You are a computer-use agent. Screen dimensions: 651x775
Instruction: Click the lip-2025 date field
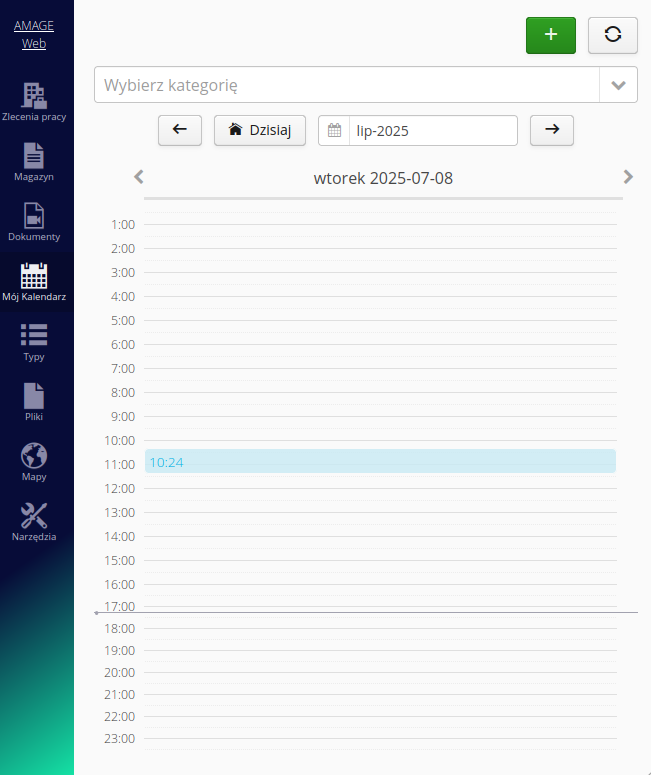click(x=432, y=130)
